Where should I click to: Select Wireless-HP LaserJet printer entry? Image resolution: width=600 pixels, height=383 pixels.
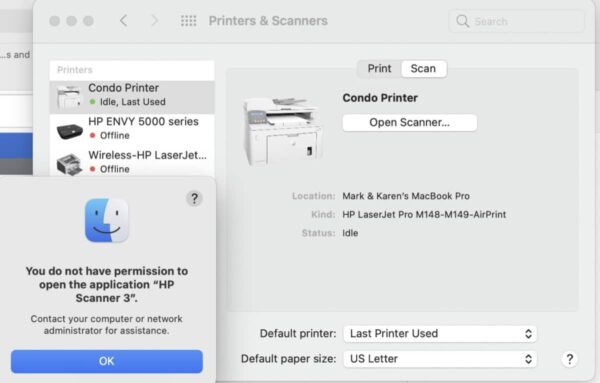pos(132,162)
